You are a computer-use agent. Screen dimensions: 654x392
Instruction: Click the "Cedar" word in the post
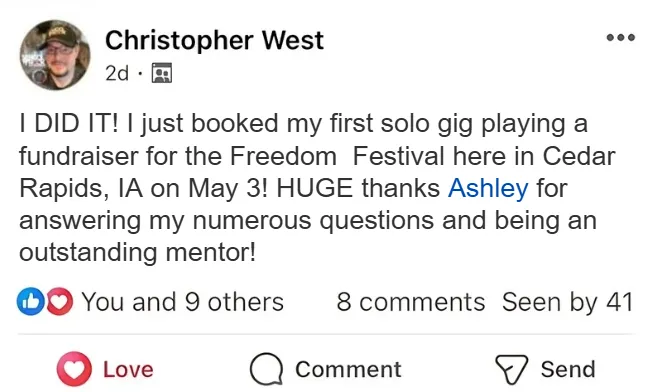pos(579,156)
